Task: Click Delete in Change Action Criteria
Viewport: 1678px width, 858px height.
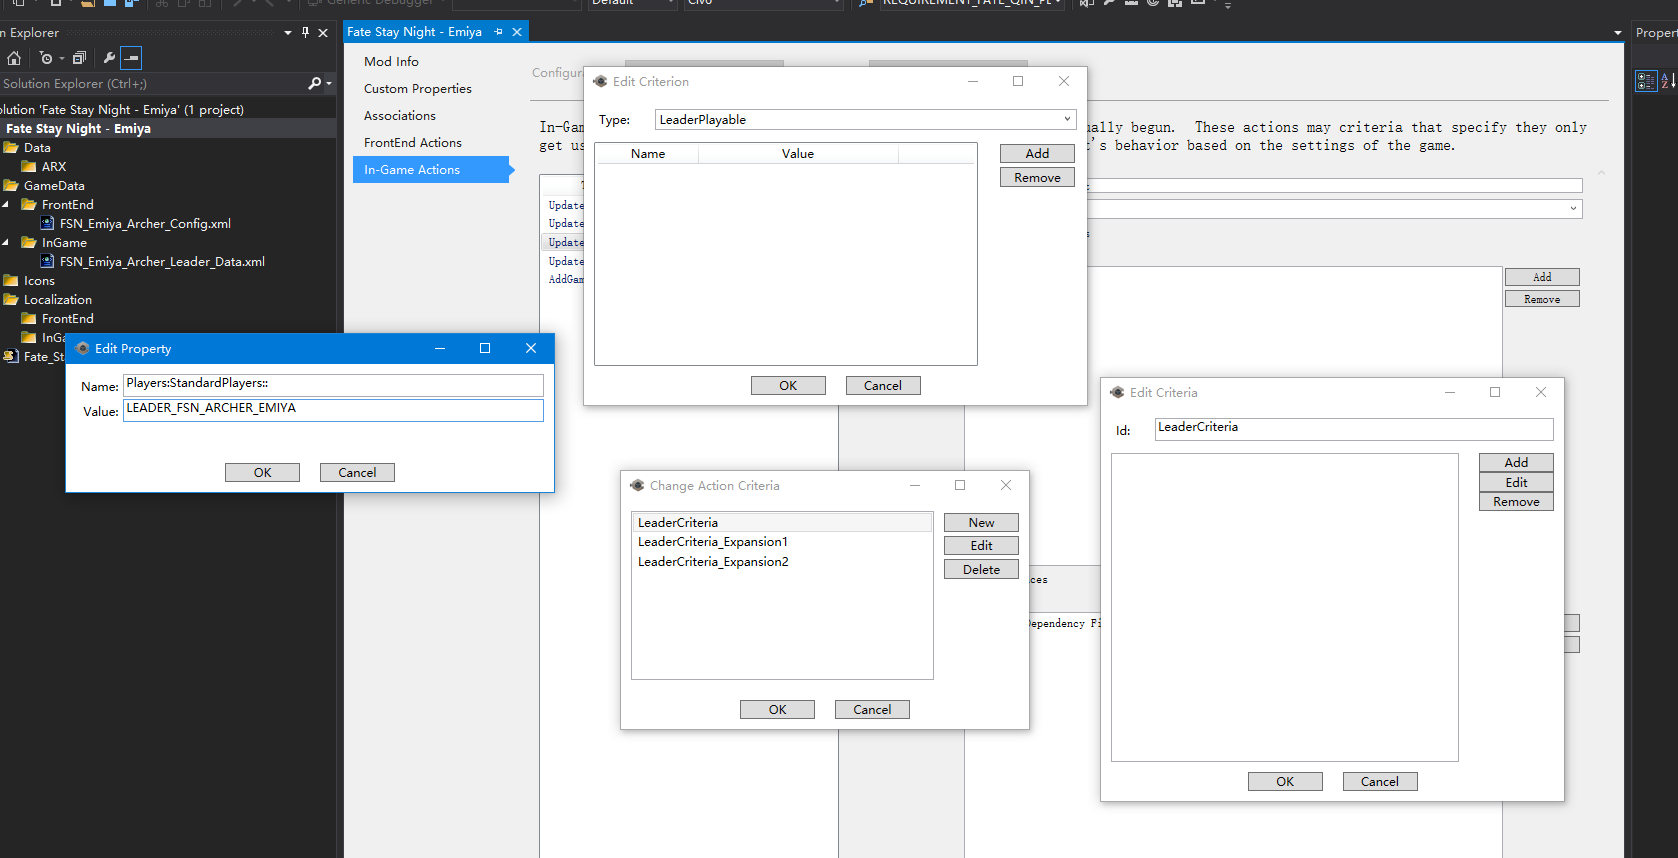Action: click(981, 570)
